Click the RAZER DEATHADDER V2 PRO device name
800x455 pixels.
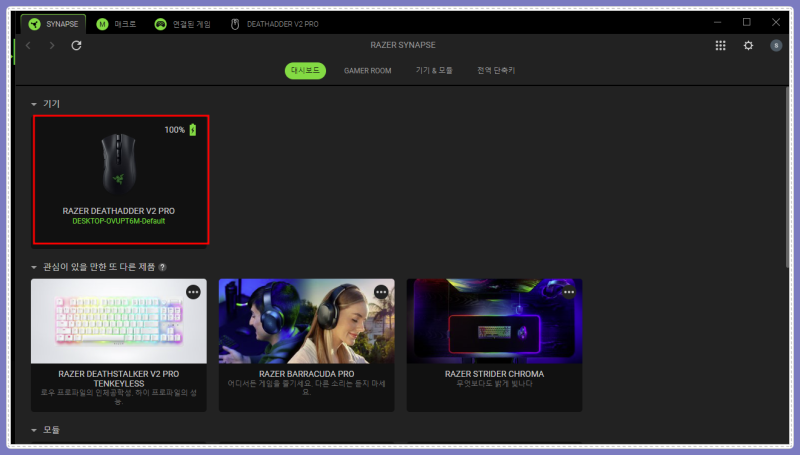click(x=119, y=211)
